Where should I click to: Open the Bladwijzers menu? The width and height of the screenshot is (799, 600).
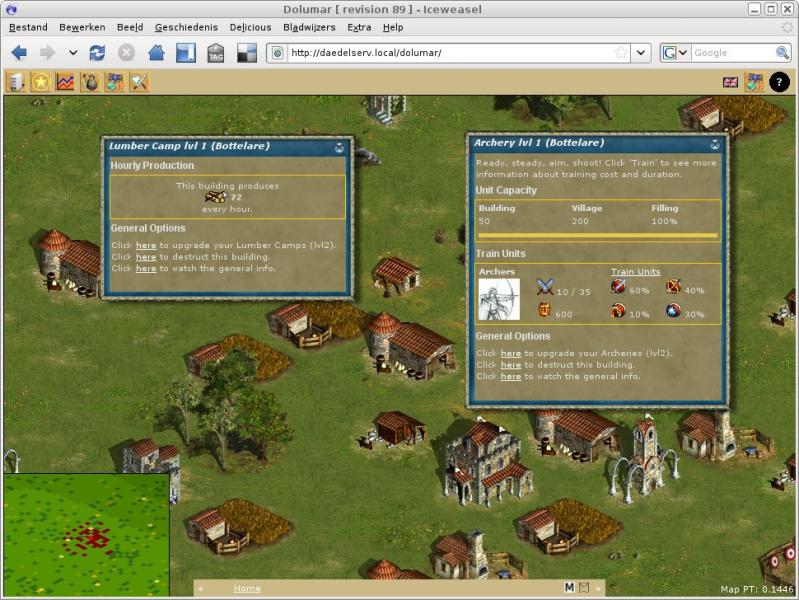pos(309,27)
